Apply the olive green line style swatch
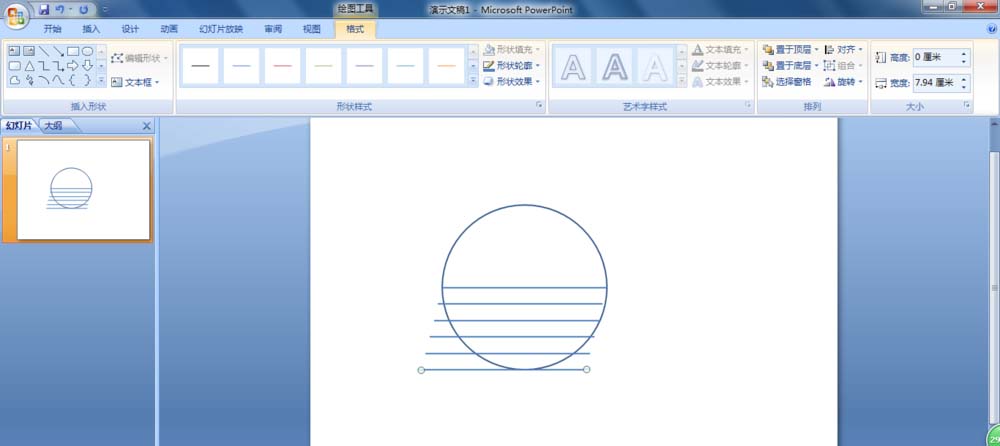This screenshot has height=446, width=1000. (x=323, y=66)
